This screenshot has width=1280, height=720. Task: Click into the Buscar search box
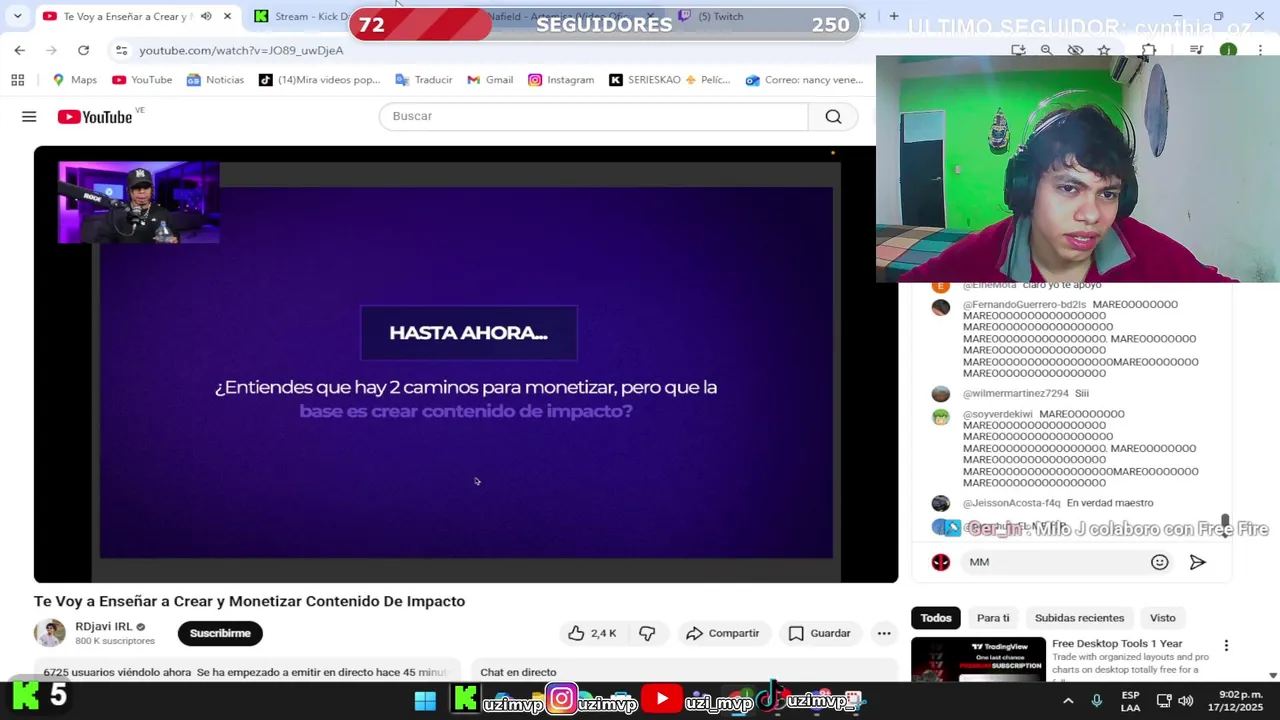pyautogui.click(x=593, y=116)
